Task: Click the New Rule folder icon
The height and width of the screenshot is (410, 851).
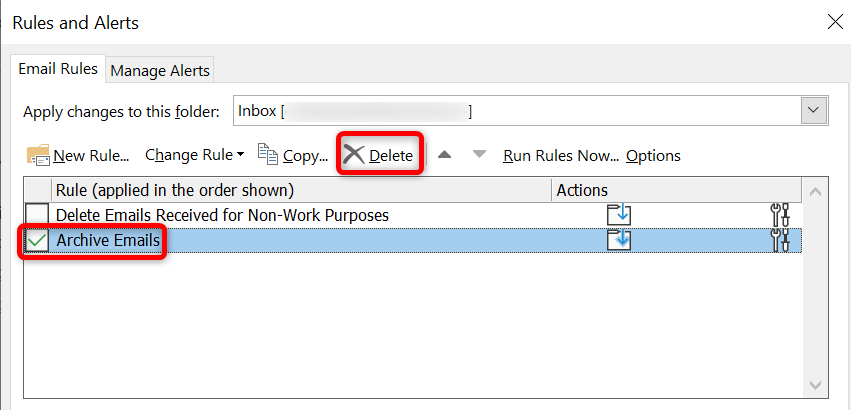Action: click(39, 155)
